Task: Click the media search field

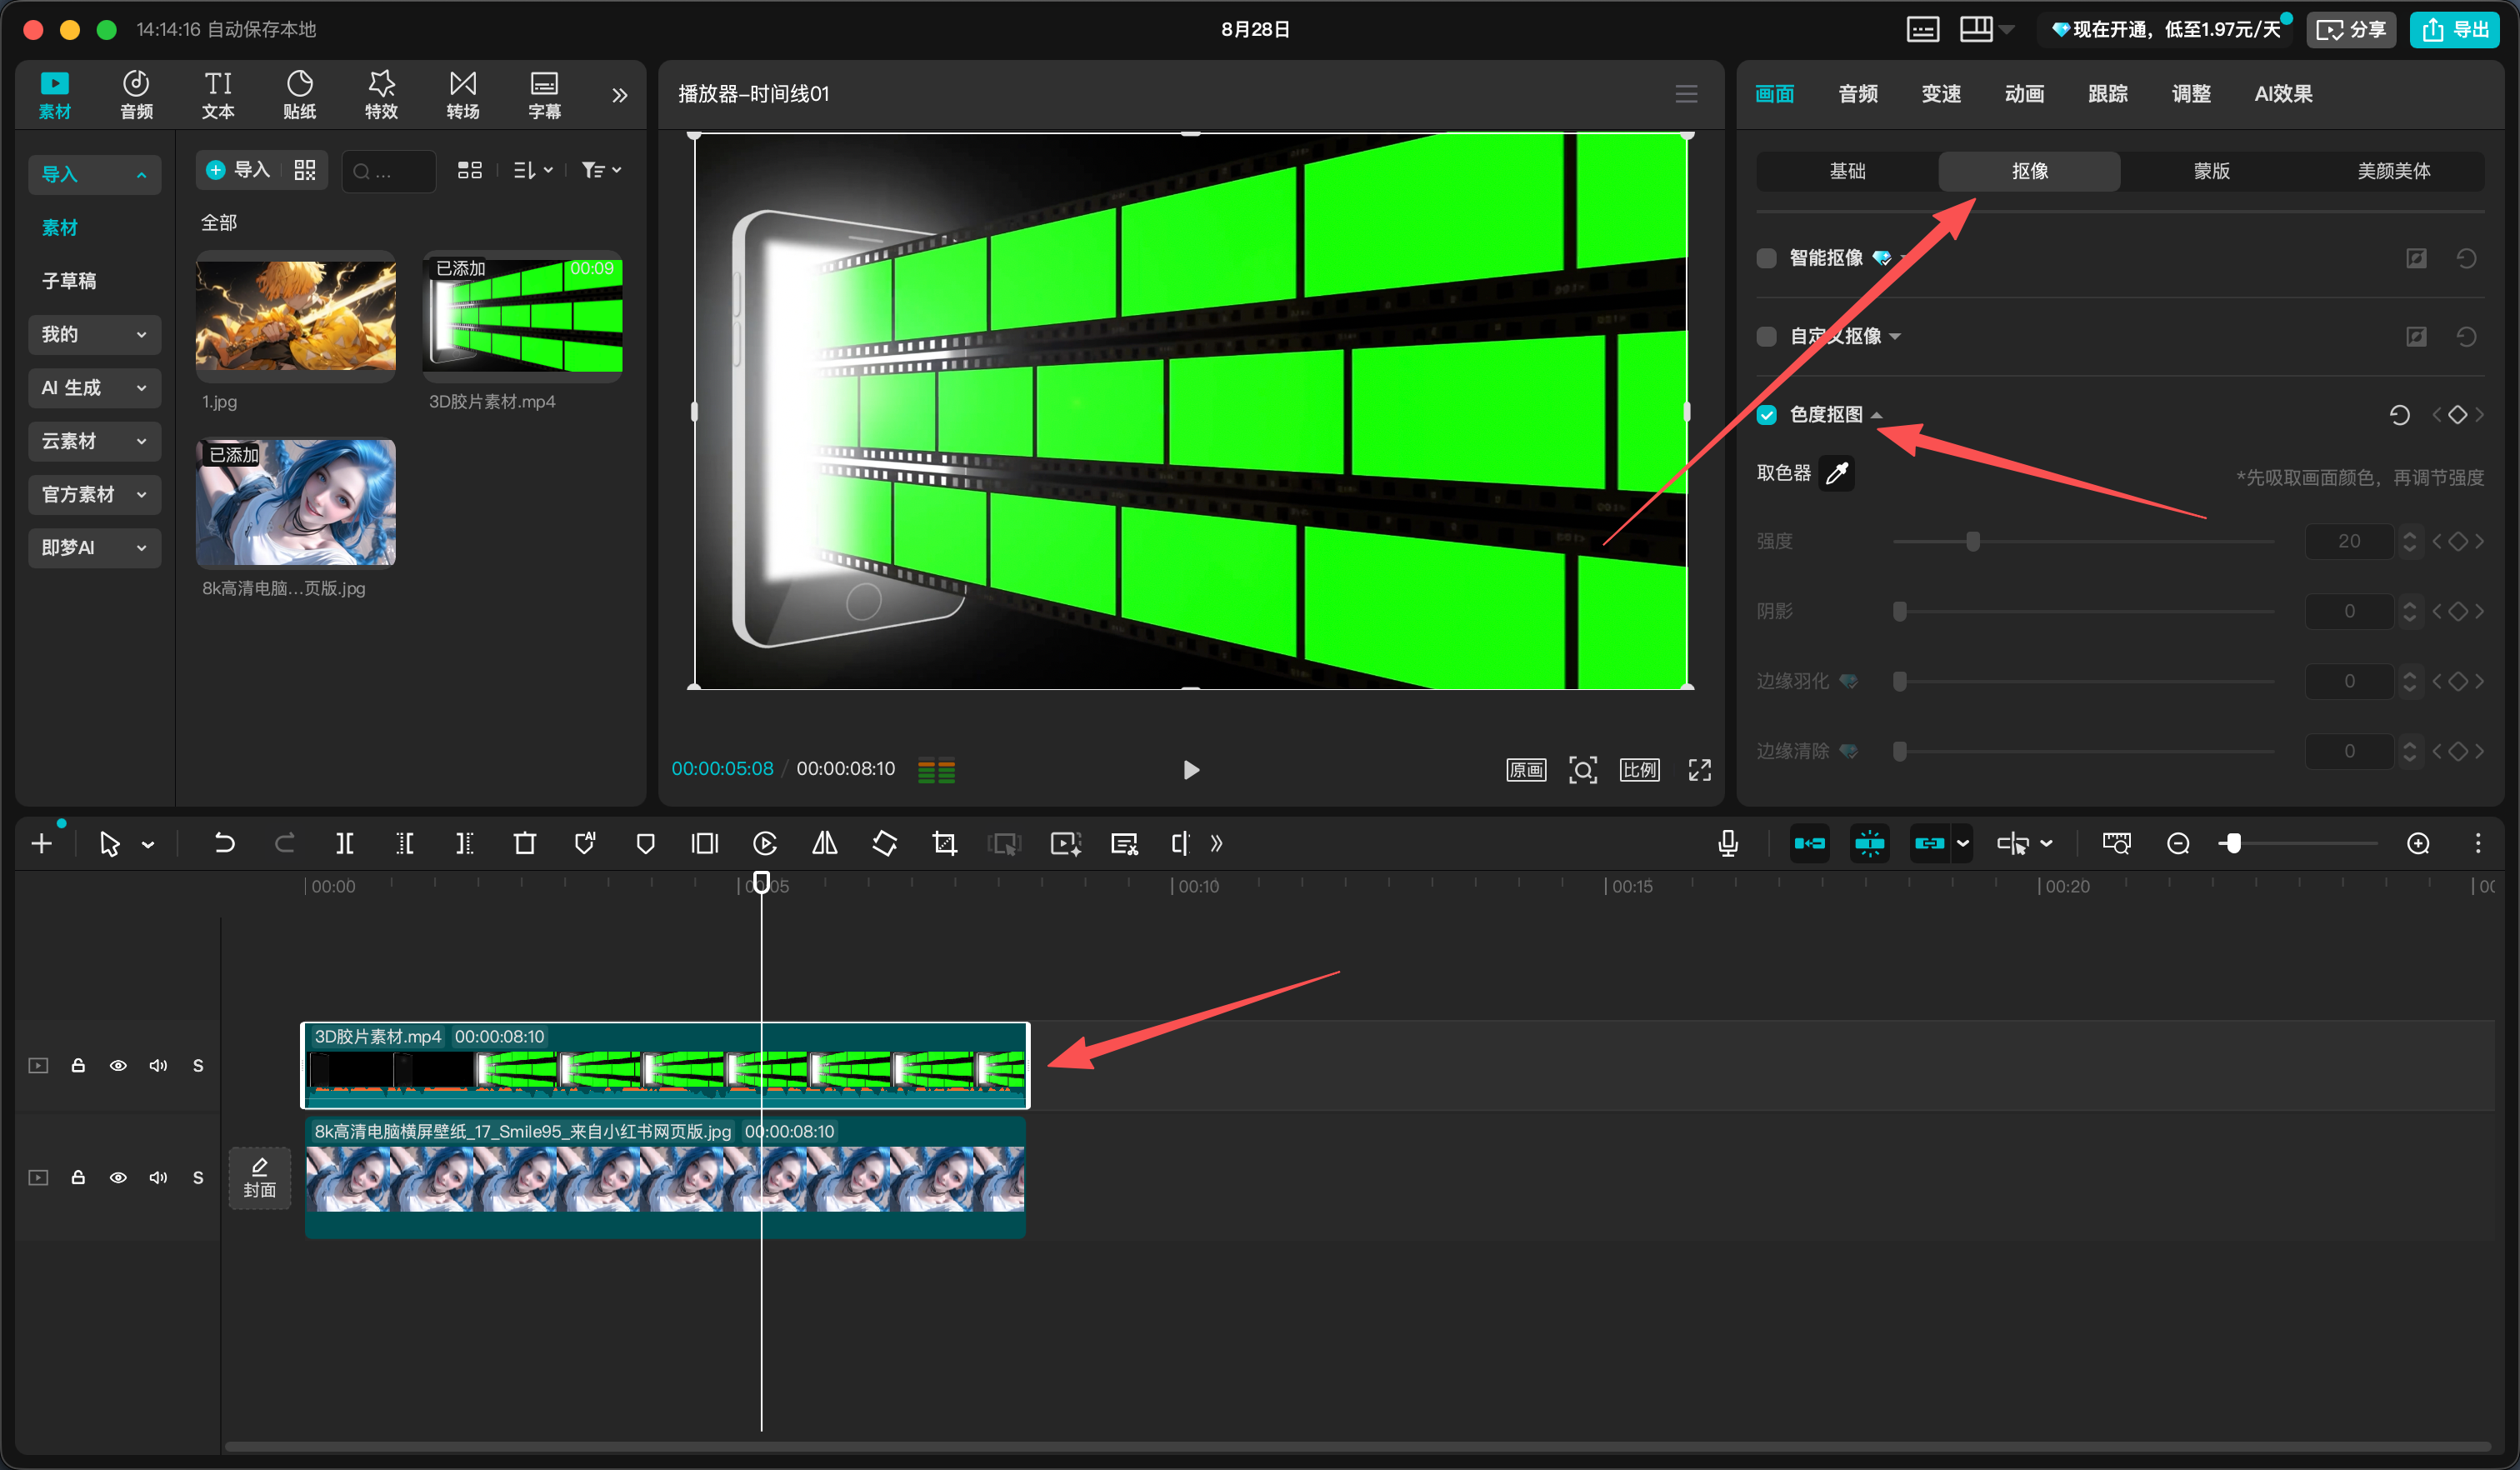Action: 388,171
